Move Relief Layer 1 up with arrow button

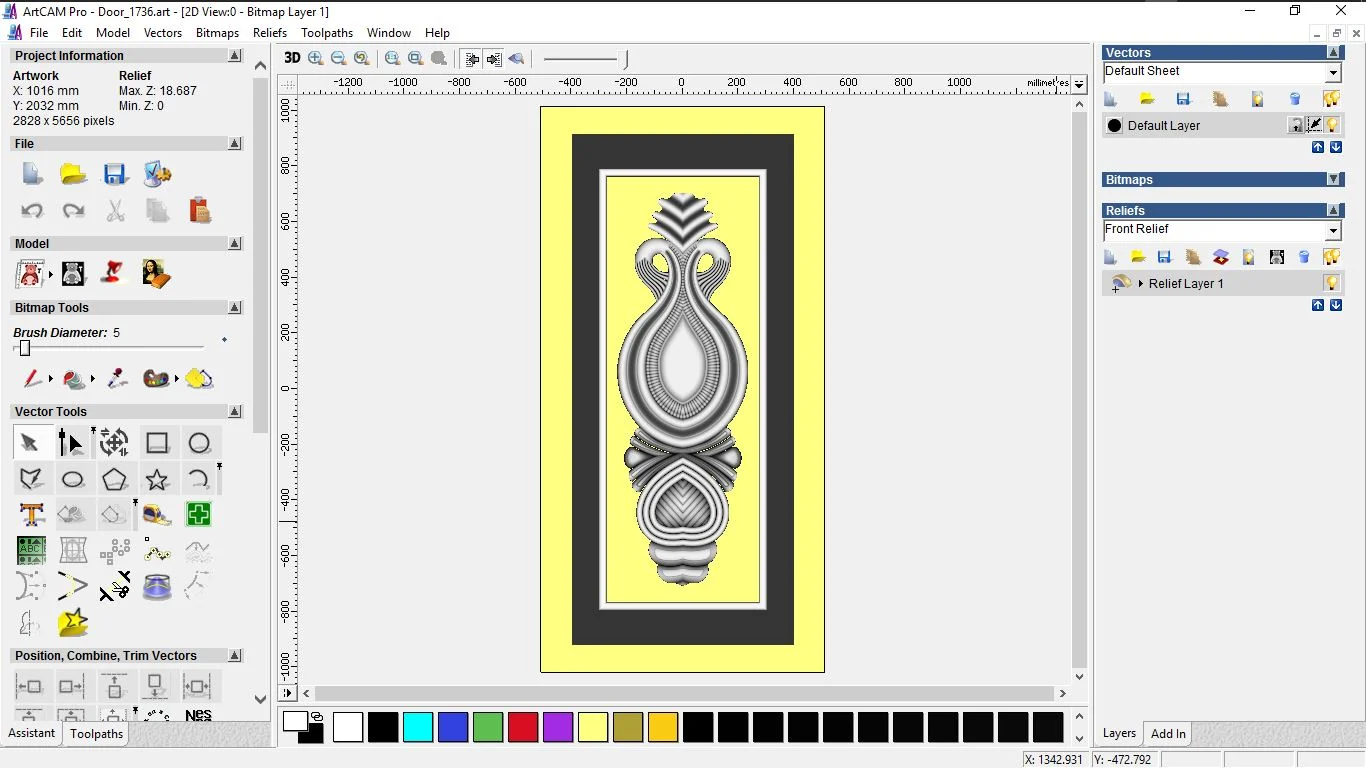point(1318,305)
